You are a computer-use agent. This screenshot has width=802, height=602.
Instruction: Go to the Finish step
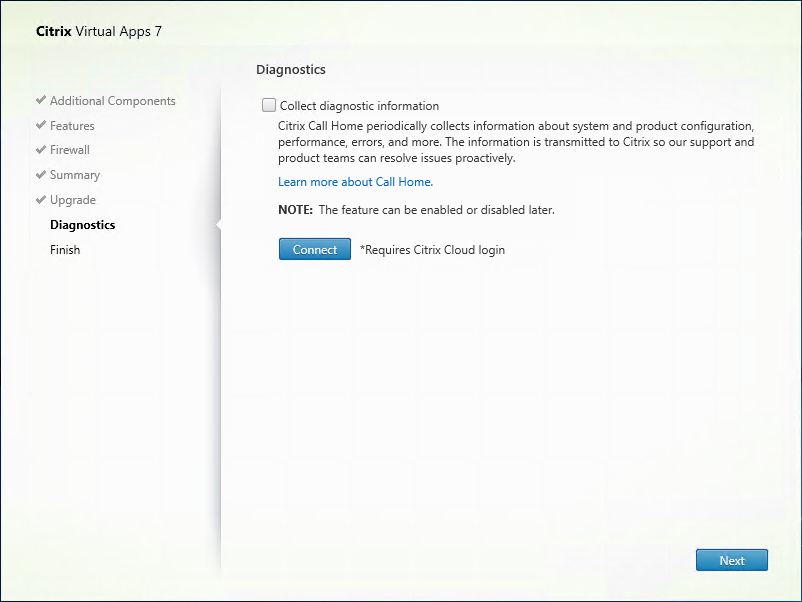(x=65, y=250)
